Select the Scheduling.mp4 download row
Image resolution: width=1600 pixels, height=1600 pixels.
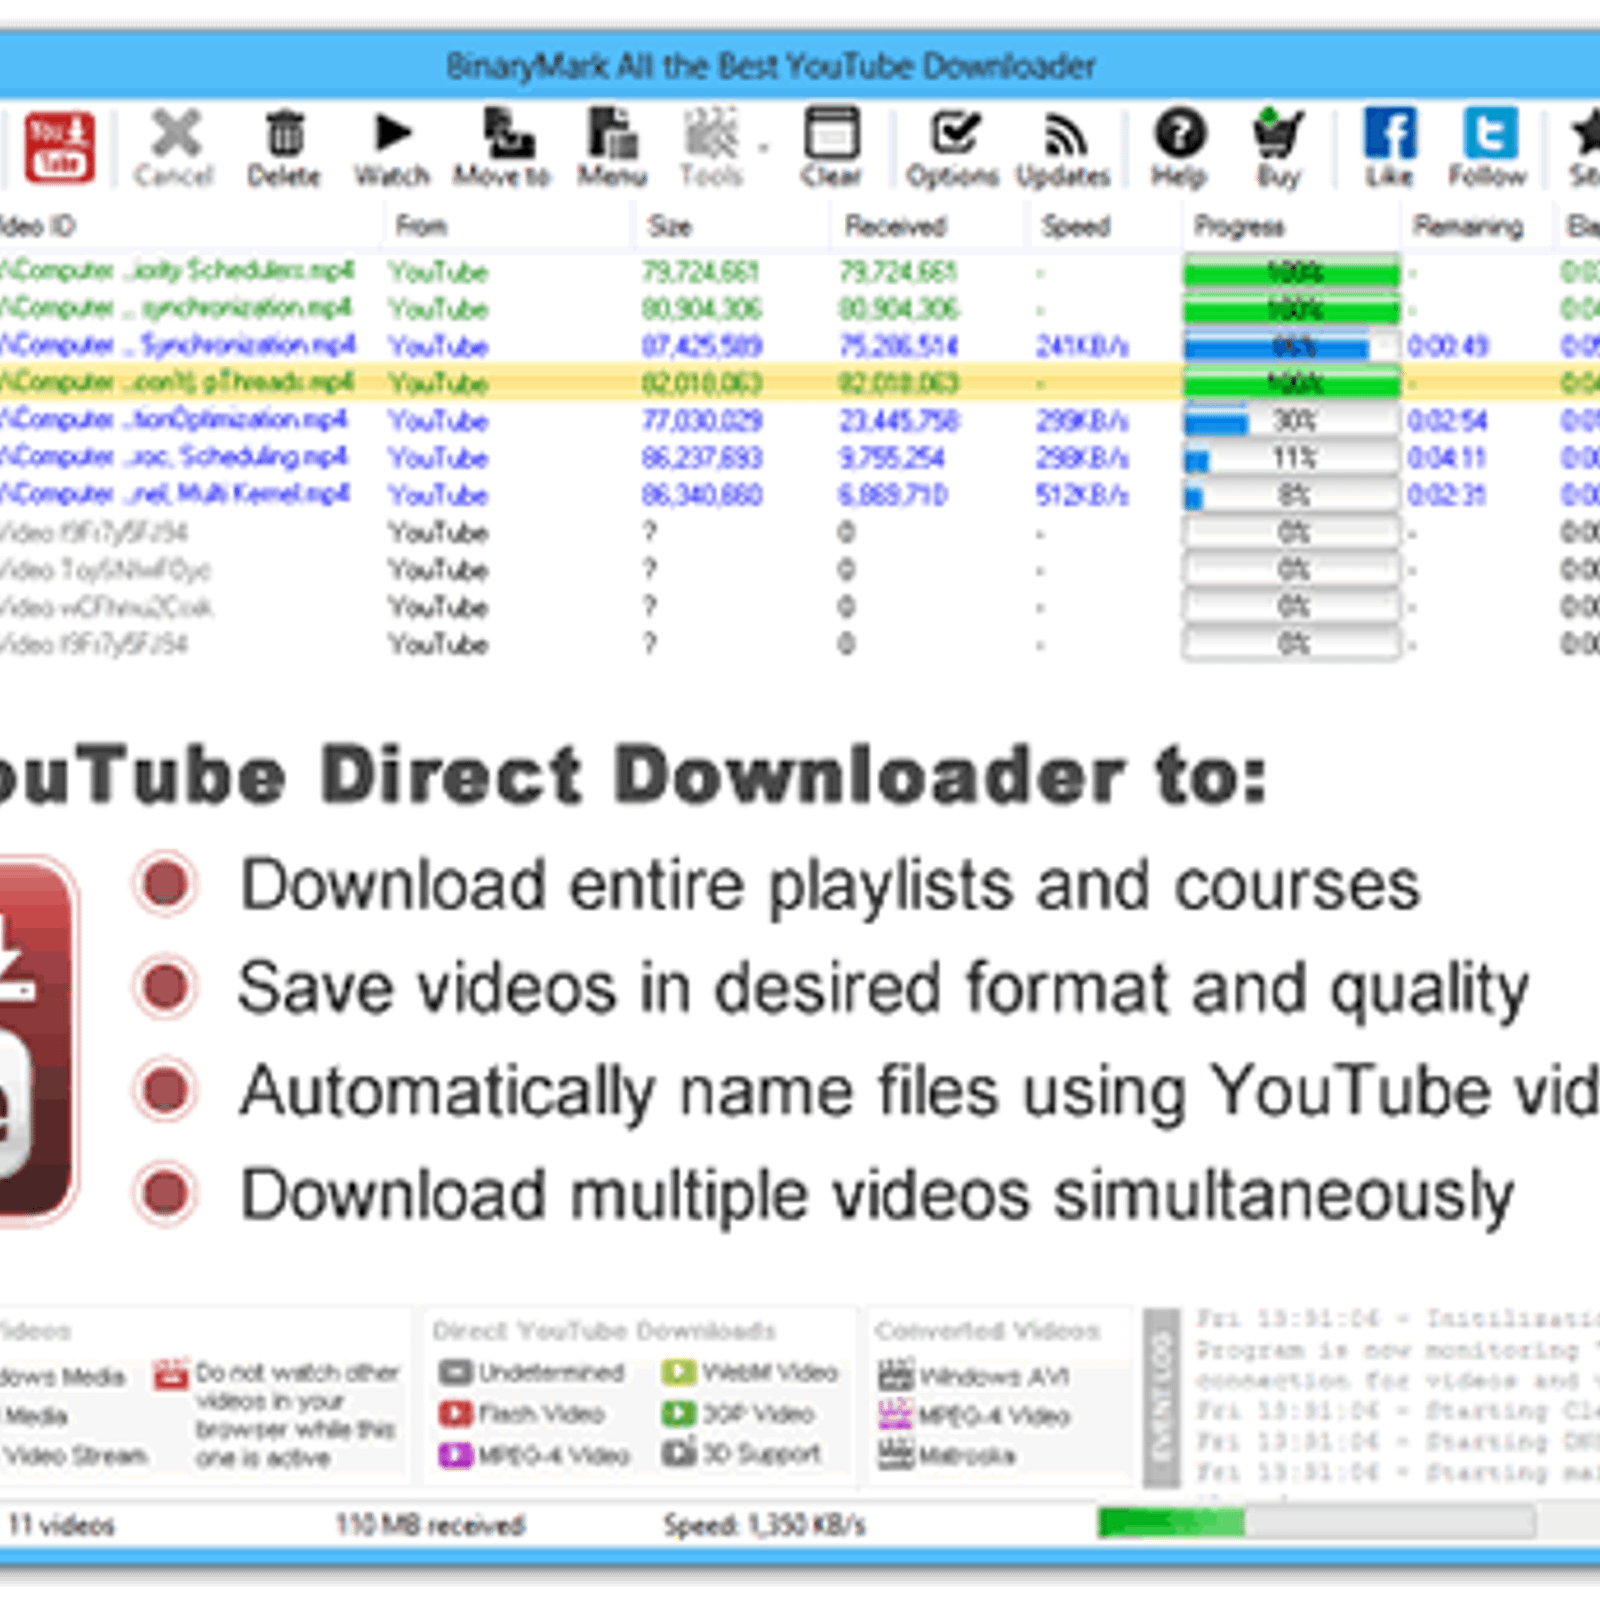coord(800,458)
